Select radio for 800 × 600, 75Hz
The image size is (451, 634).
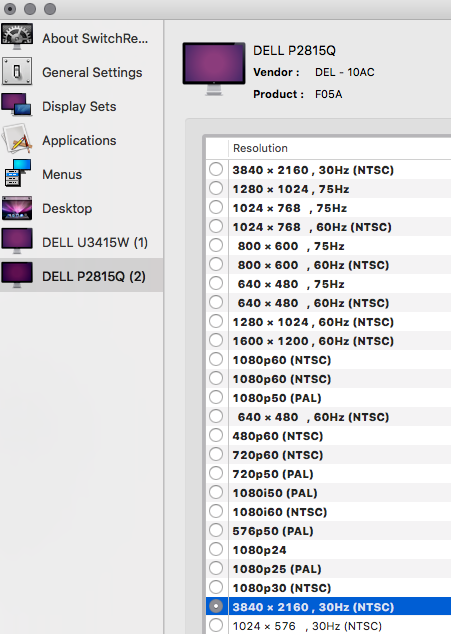[x=216, y=245]
